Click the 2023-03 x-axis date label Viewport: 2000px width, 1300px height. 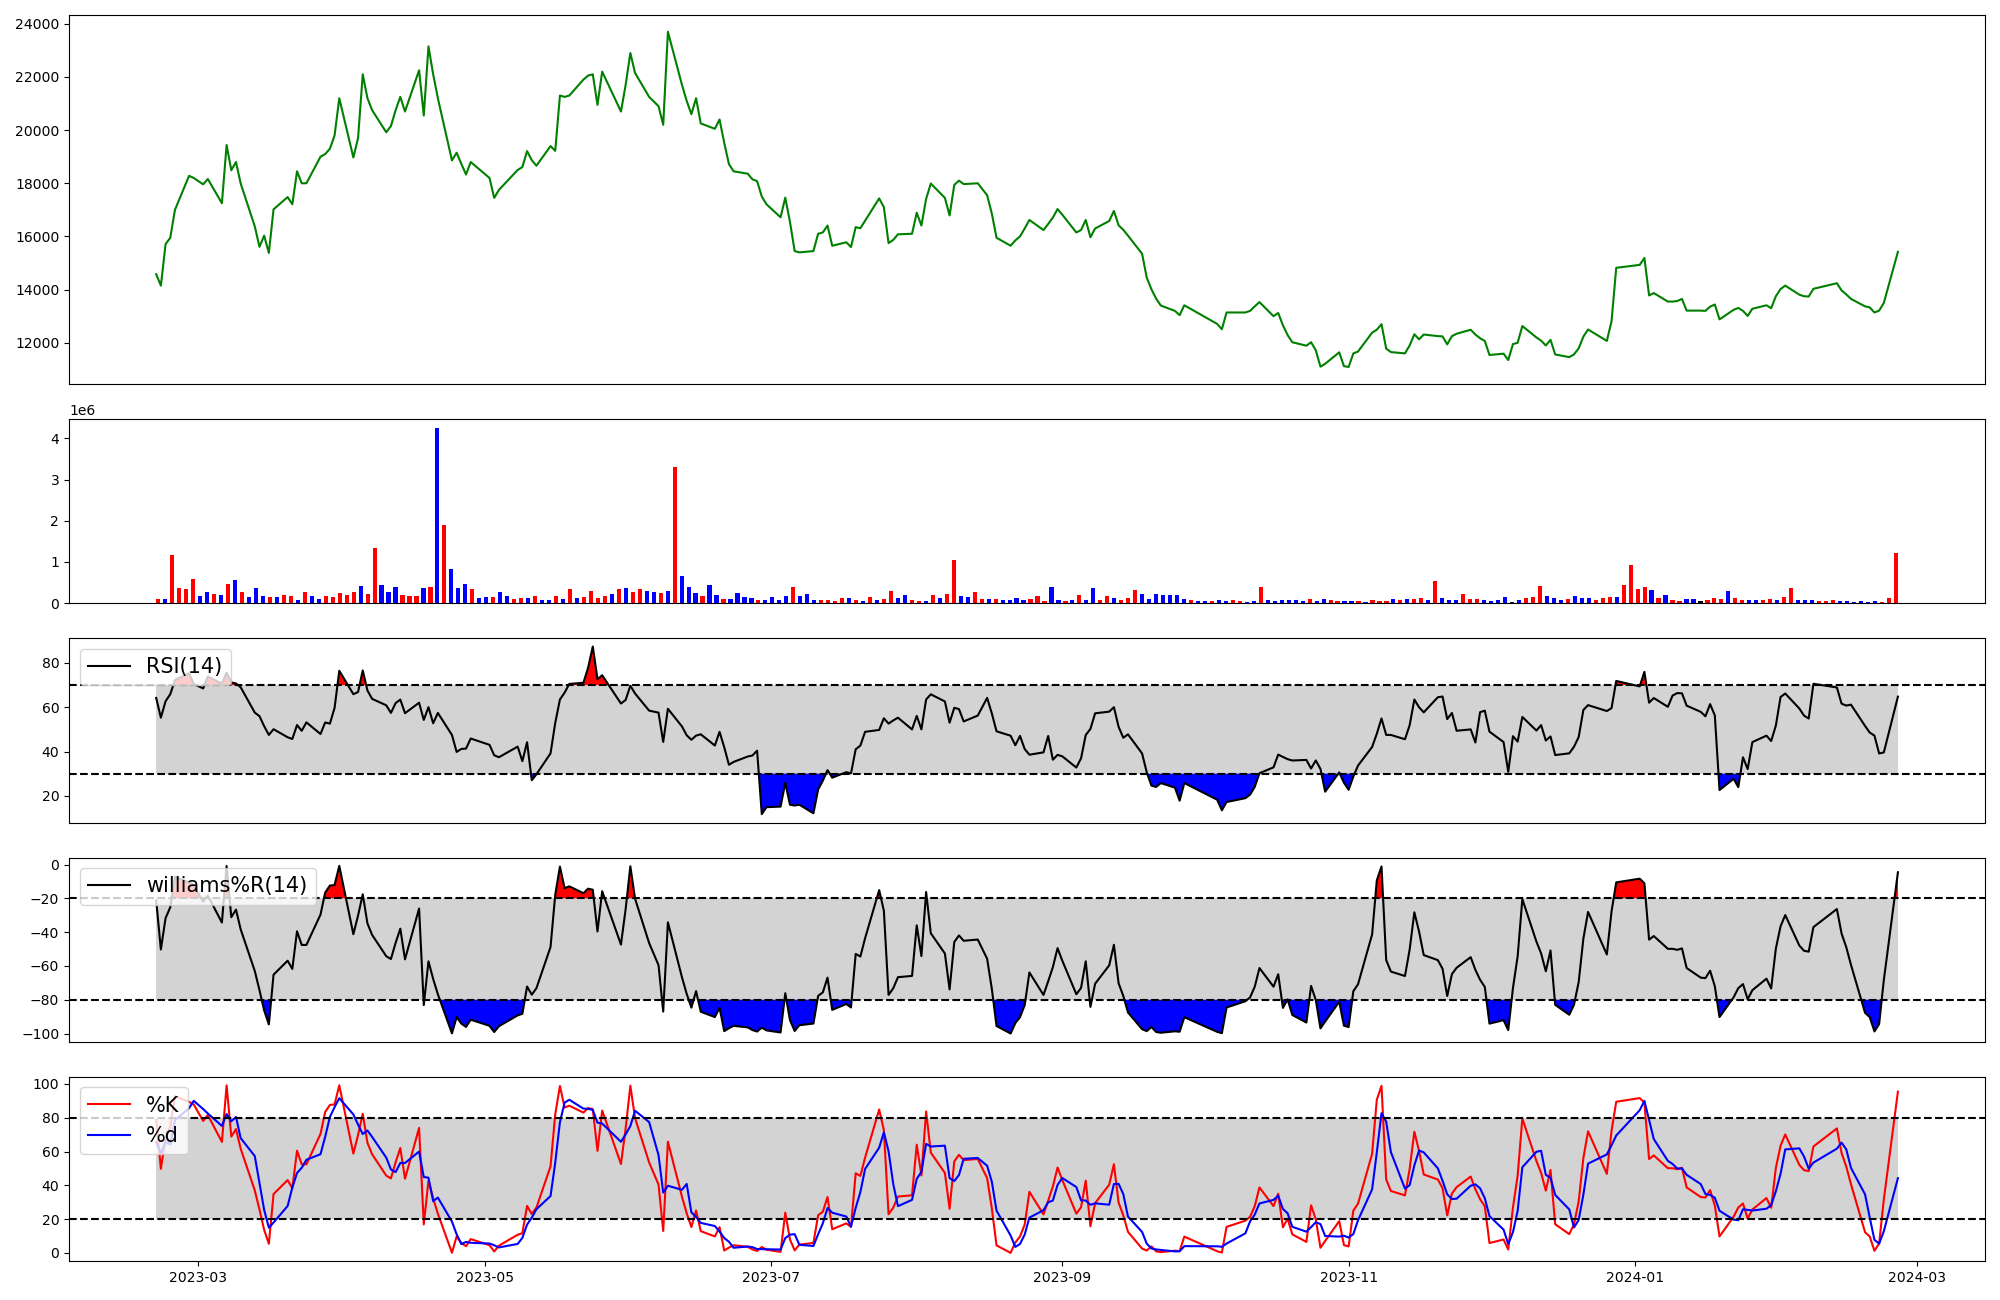click(x=198, y=1277)
